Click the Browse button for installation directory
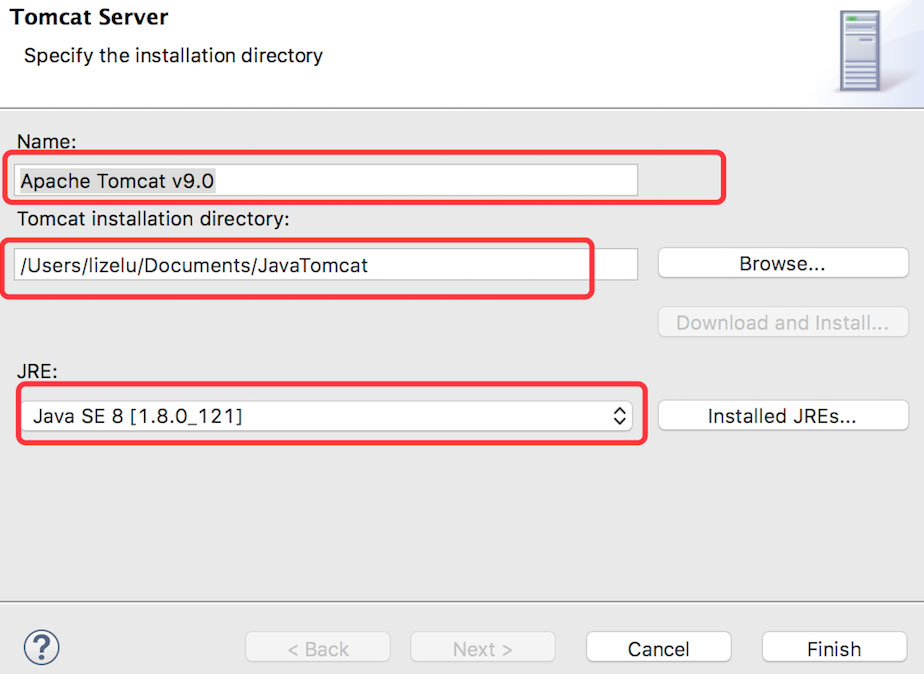Screen dimensions: 924x674 tap(782, 262)
